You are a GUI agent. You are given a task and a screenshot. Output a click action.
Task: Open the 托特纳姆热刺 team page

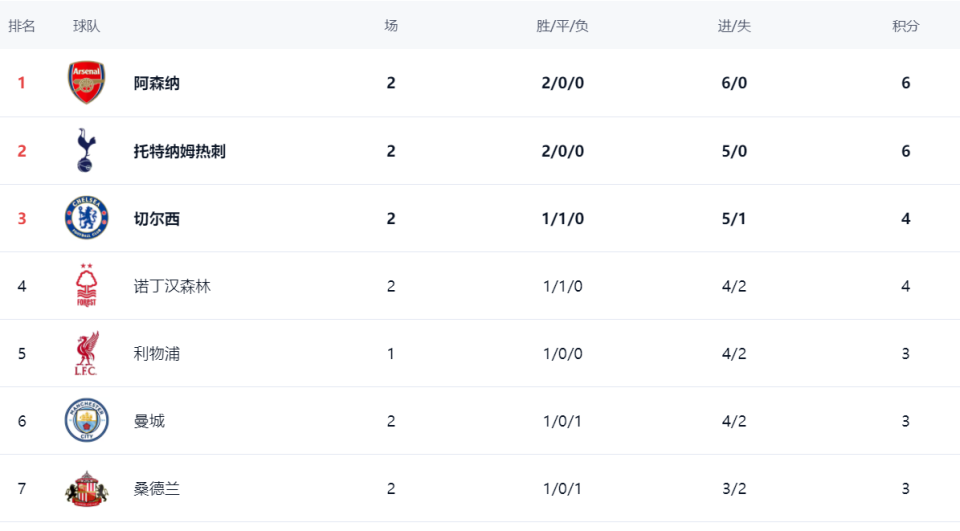[180, 151]
